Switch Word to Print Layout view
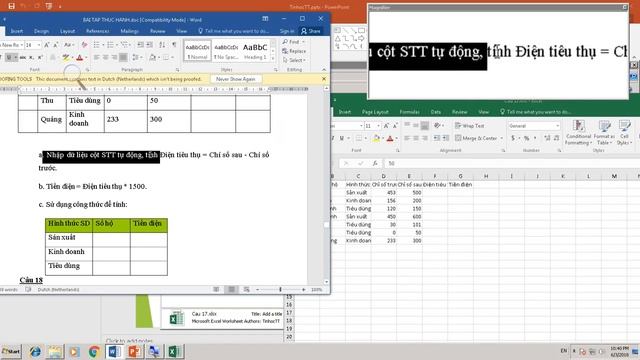Image resolution: width=640 pixels, height=360 pixels. 231,289
